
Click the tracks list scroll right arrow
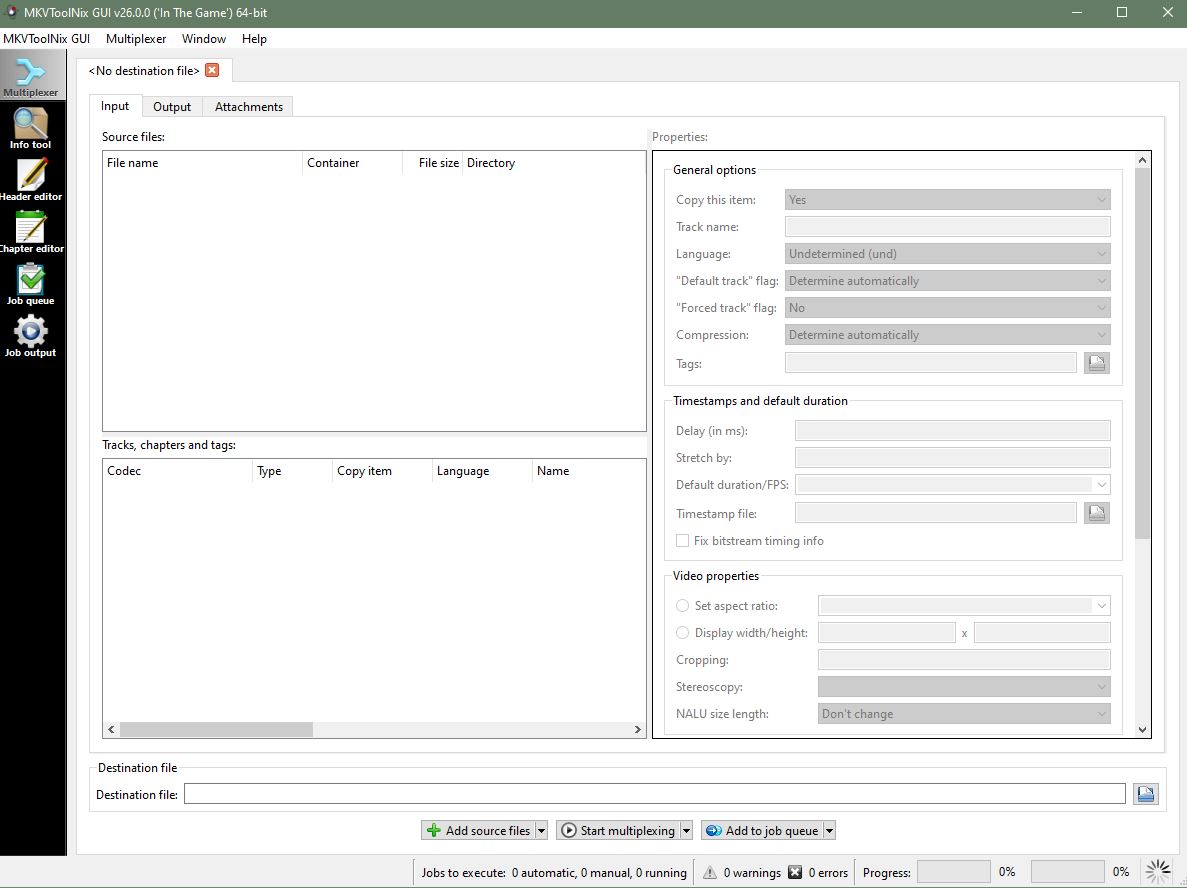[637, 729]
